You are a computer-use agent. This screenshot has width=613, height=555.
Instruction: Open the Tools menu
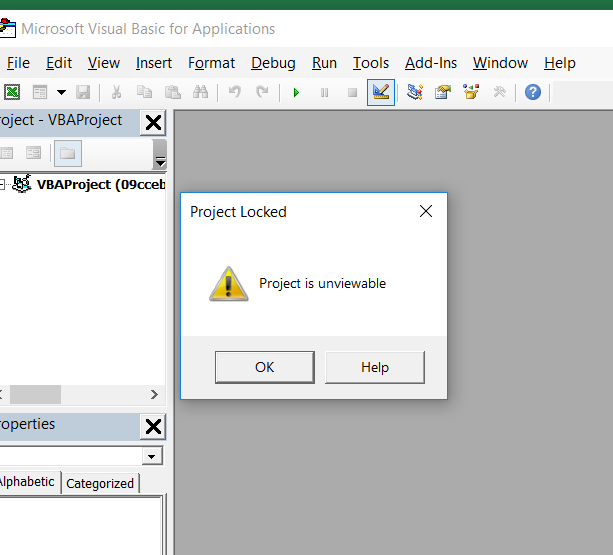(371, 63)
